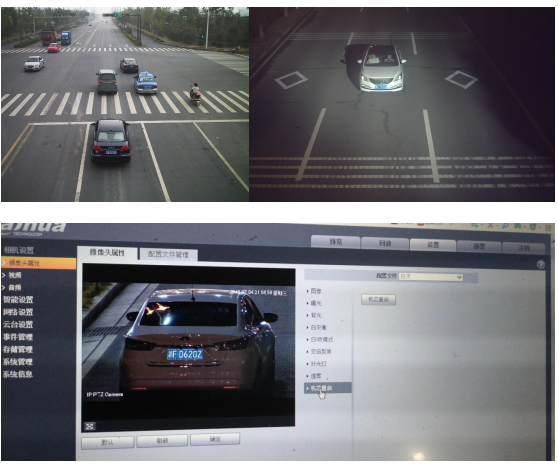Click the help question mark icon
The width and height of the screenshot is (558, 465).
click(540, 264)
